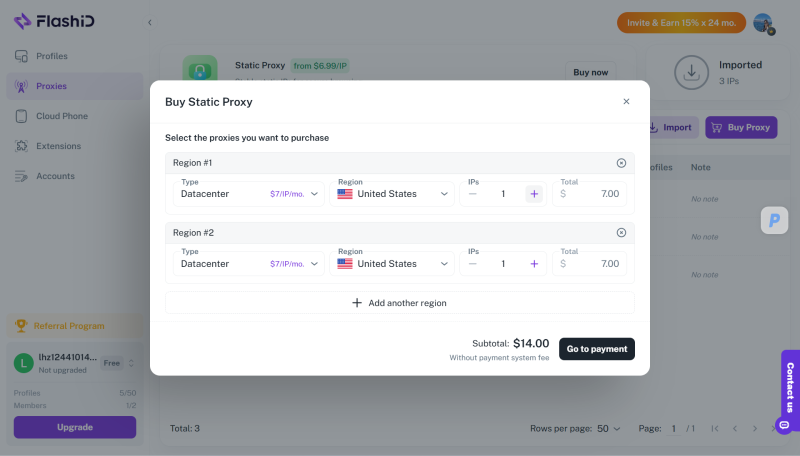Open the Accounts section
This screenshot has width=800, height=456.
[x=55, y=176]
